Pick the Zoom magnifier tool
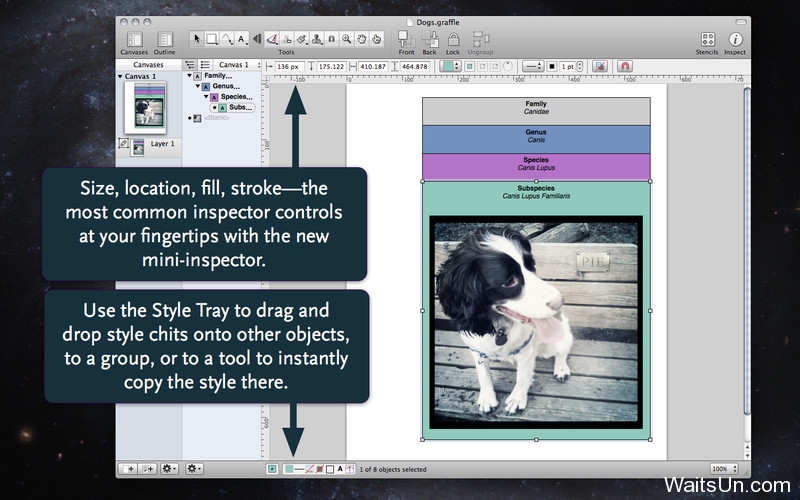800x500 pixels. coord(346,39)
